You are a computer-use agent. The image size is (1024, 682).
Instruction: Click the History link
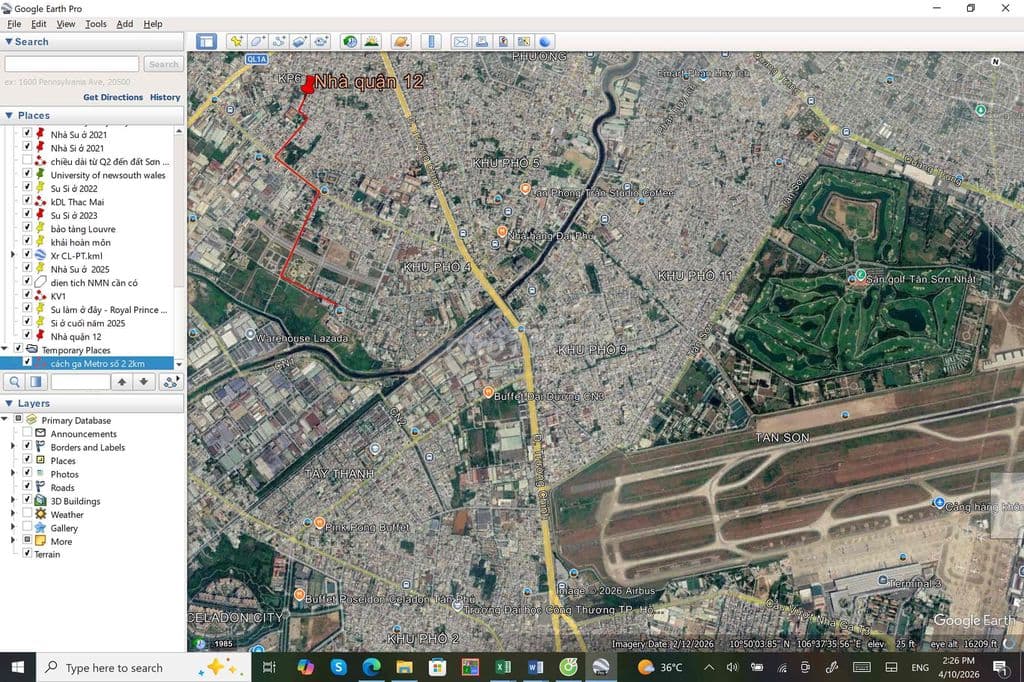coord(165,98)
